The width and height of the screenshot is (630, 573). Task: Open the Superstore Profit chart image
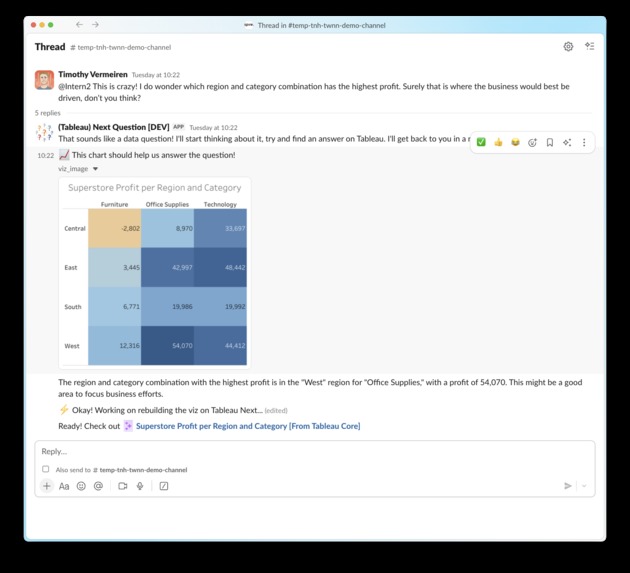point(154,273)
